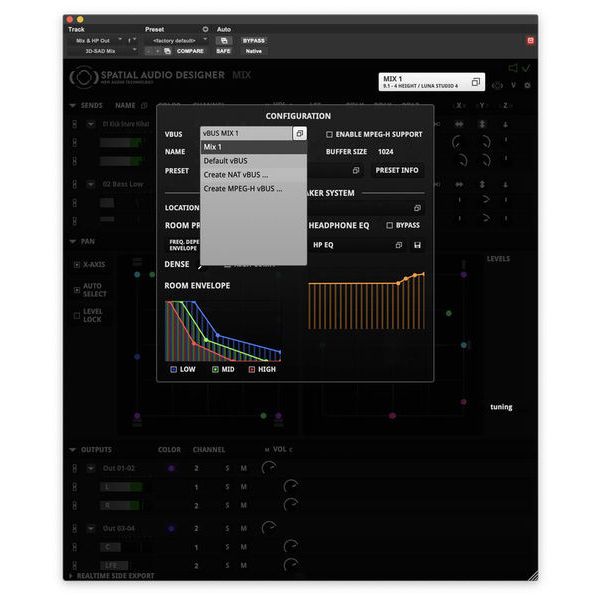Open the 3D-SAD Mix plugin dropdown
Image resolution: width=600 pixels, height=600 pixels.
103,51
